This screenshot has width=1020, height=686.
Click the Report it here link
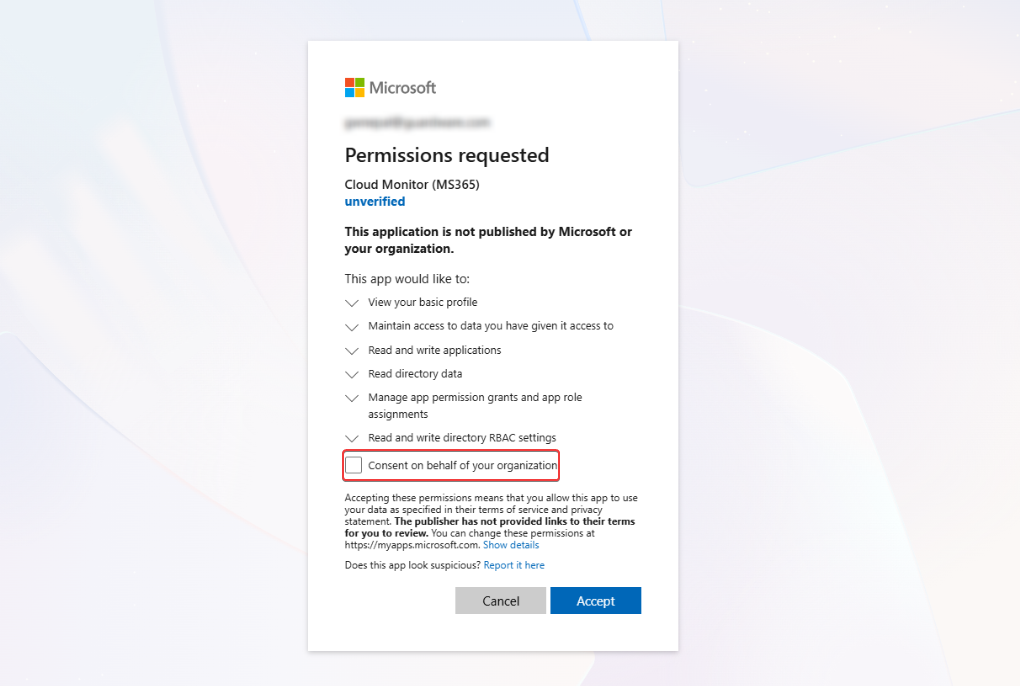(514, 565)
